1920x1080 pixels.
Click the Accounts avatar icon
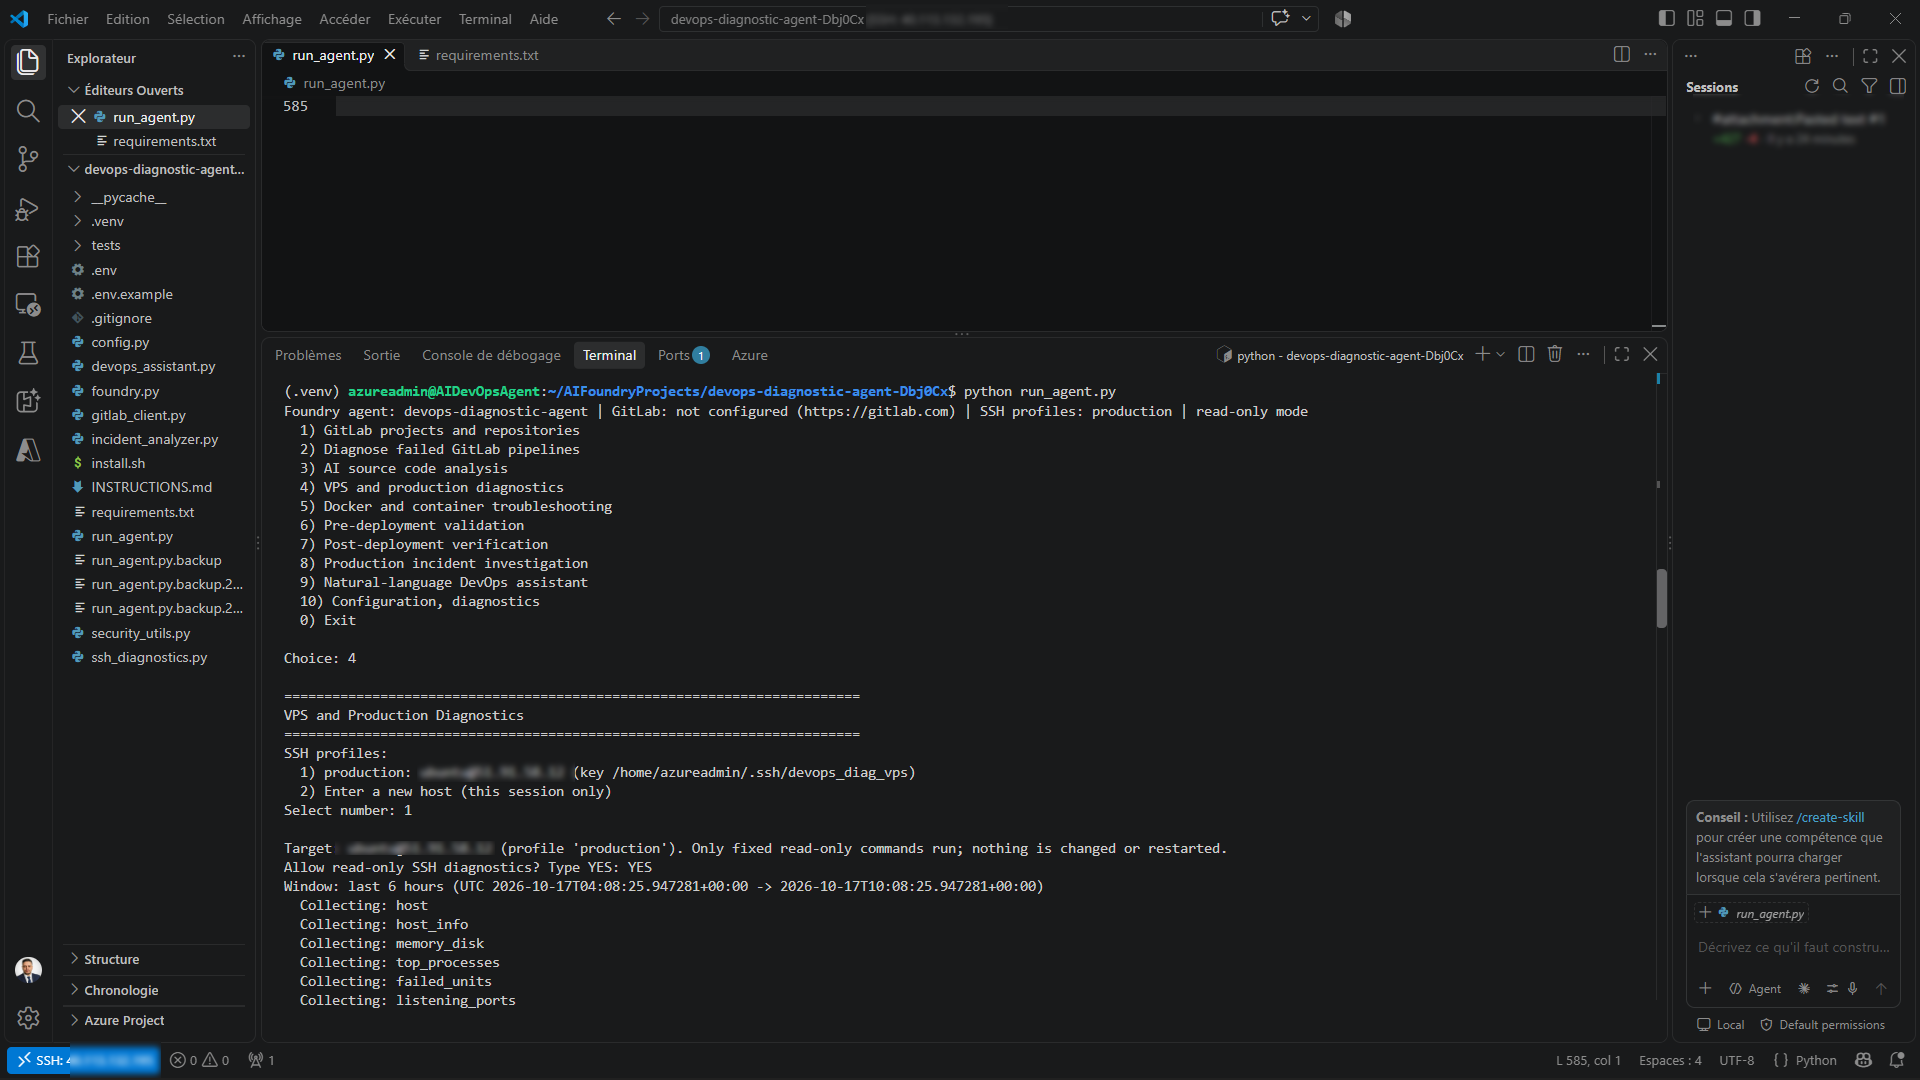(x=28, y=969)
